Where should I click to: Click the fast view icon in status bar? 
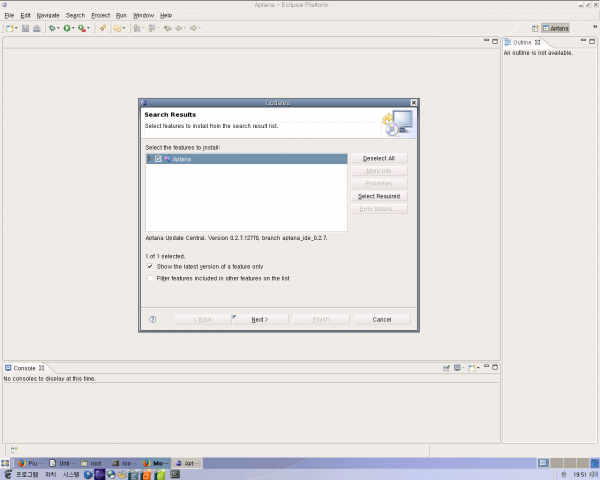[13, 450]
